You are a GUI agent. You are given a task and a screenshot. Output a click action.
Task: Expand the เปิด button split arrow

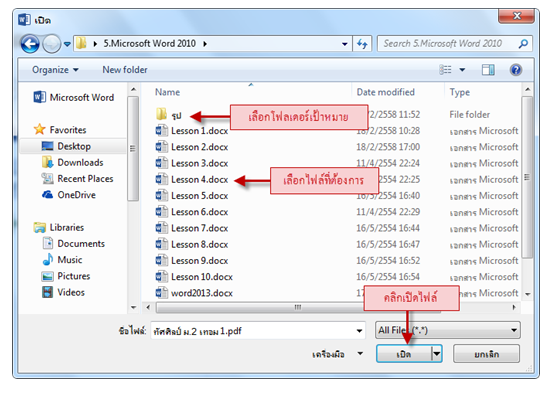point(437,354)
